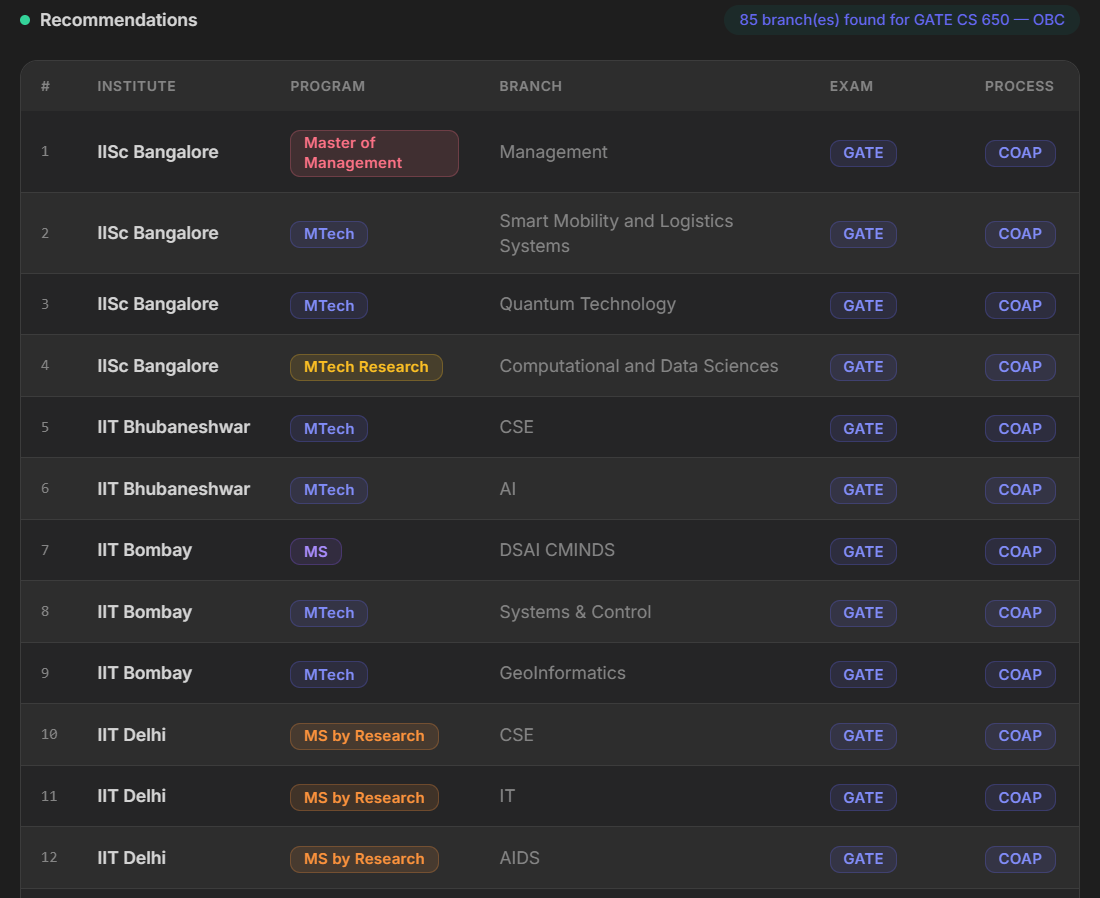Select the "MTech Research" program badge
The height and width of the screenshot is (898, 1100).
366,367
